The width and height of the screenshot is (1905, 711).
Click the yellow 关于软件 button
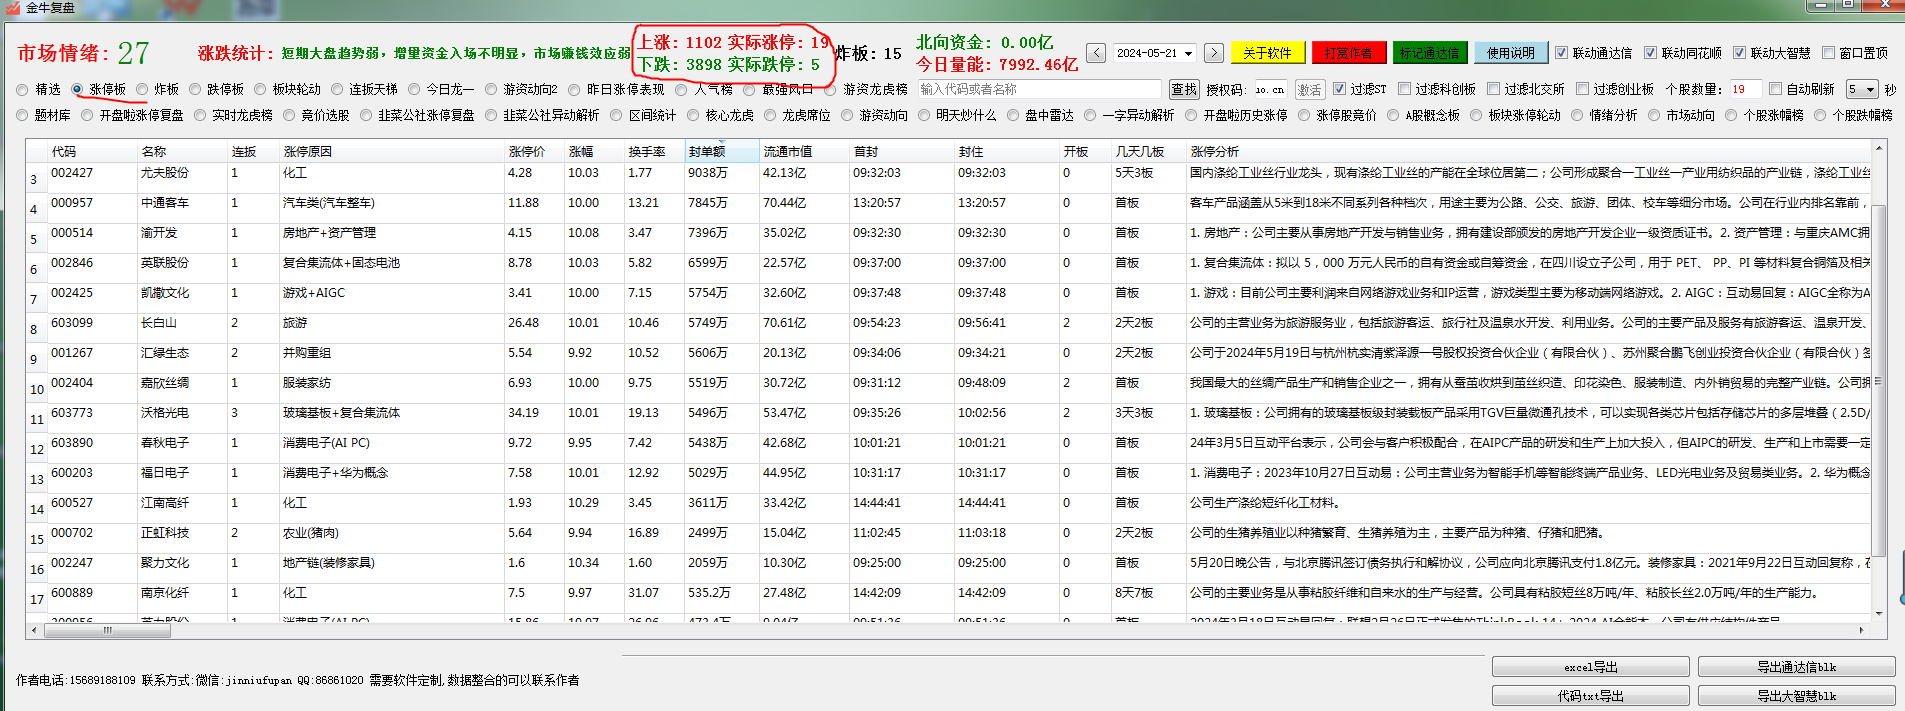coord(1267,53)
